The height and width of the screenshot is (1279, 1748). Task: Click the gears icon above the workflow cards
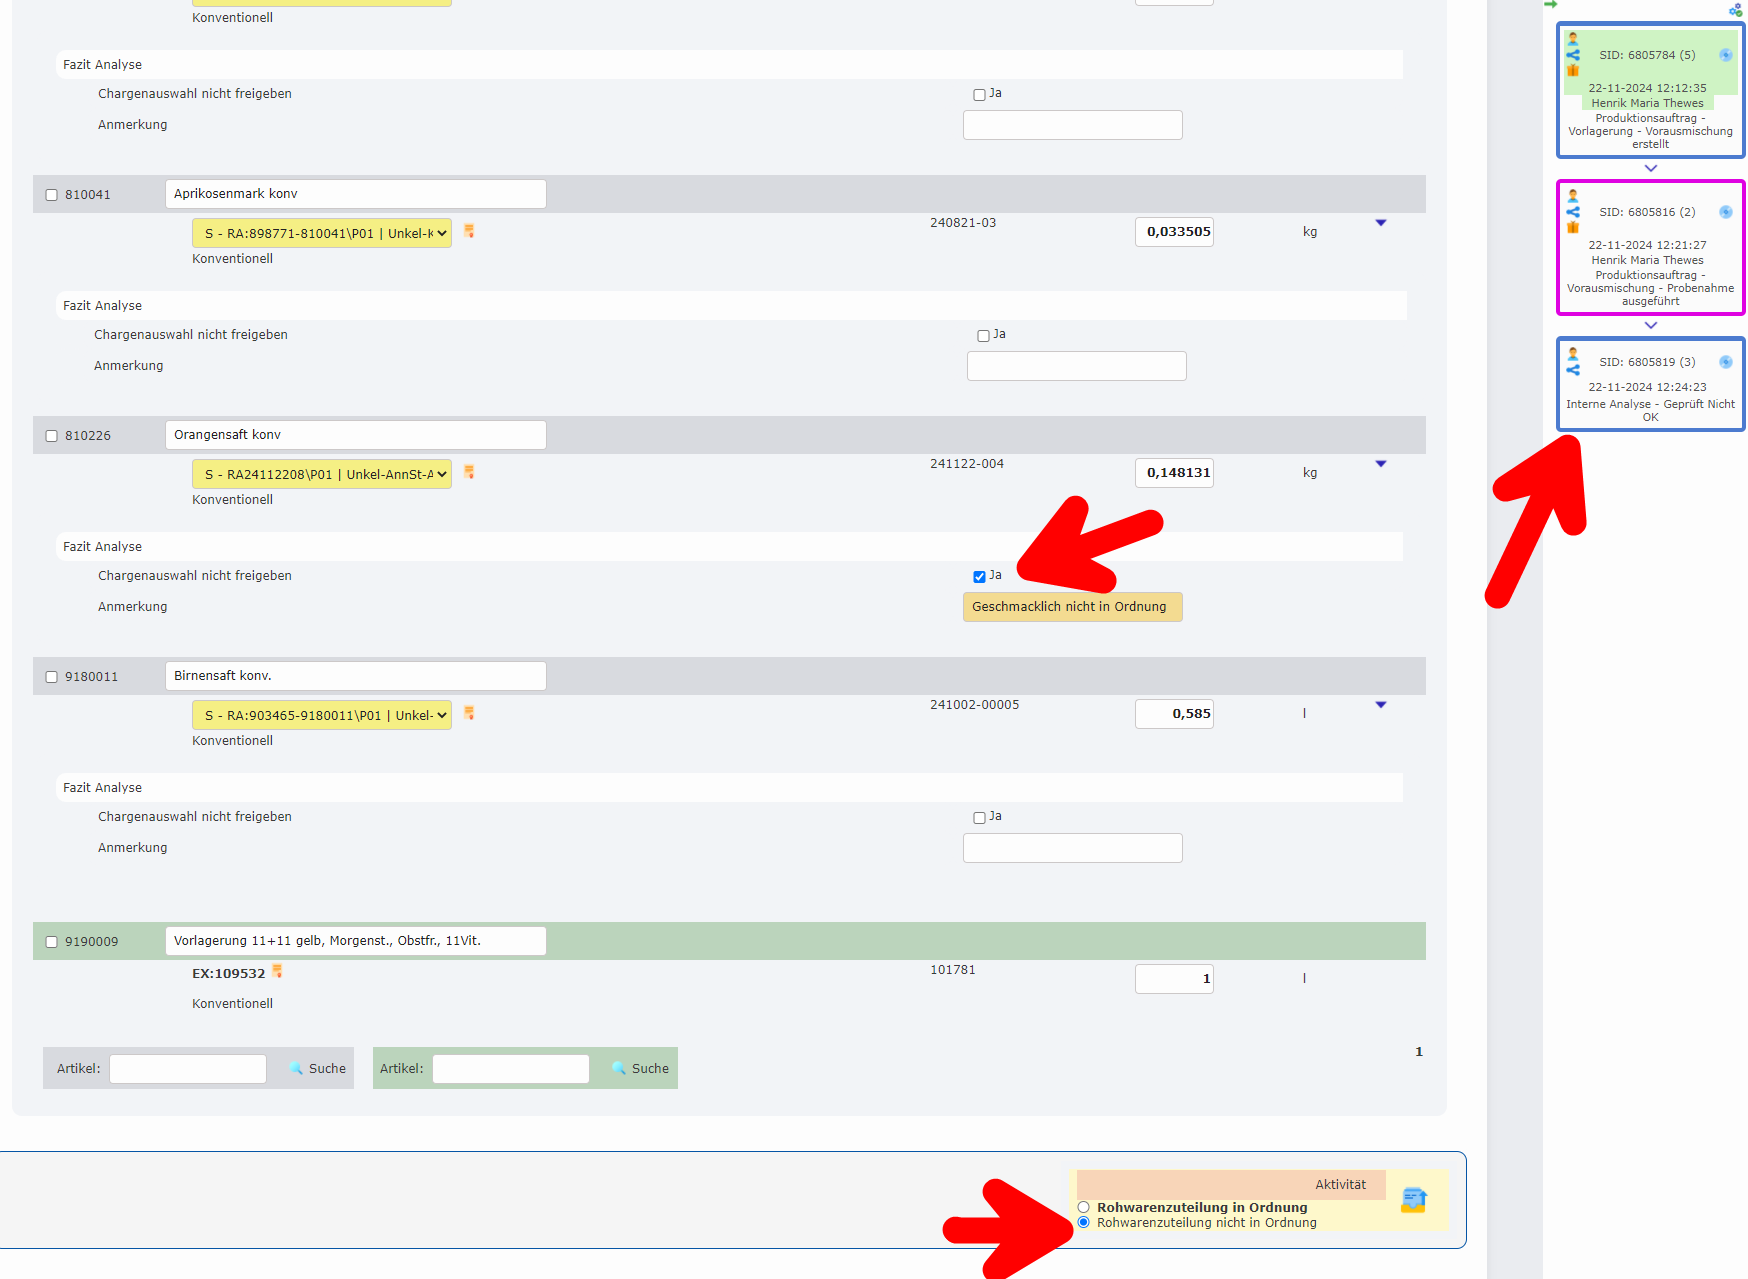(1735, 10)
